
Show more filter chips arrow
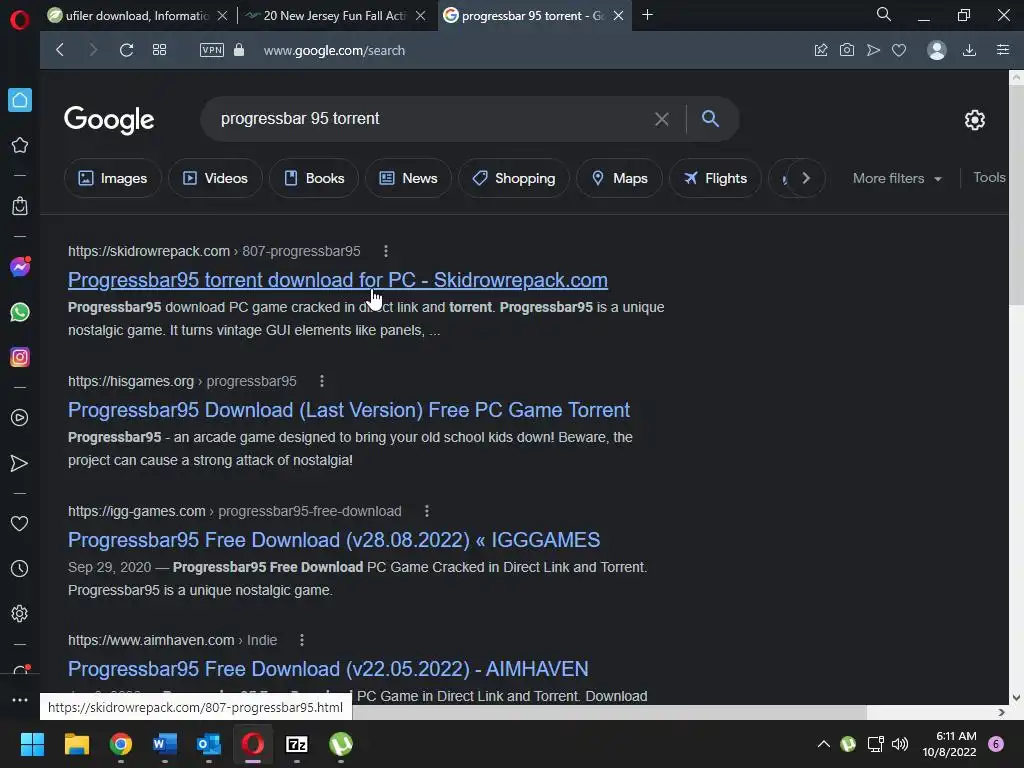[806, 178]
